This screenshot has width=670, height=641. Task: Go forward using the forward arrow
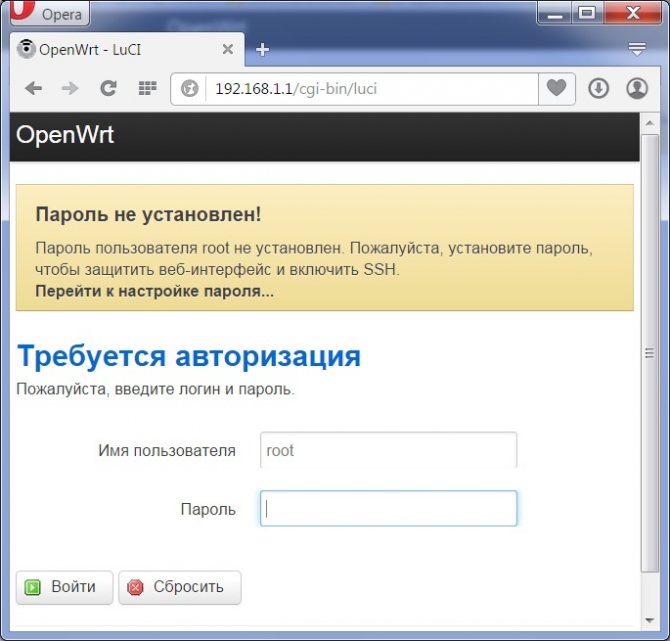tap(70, 88)
